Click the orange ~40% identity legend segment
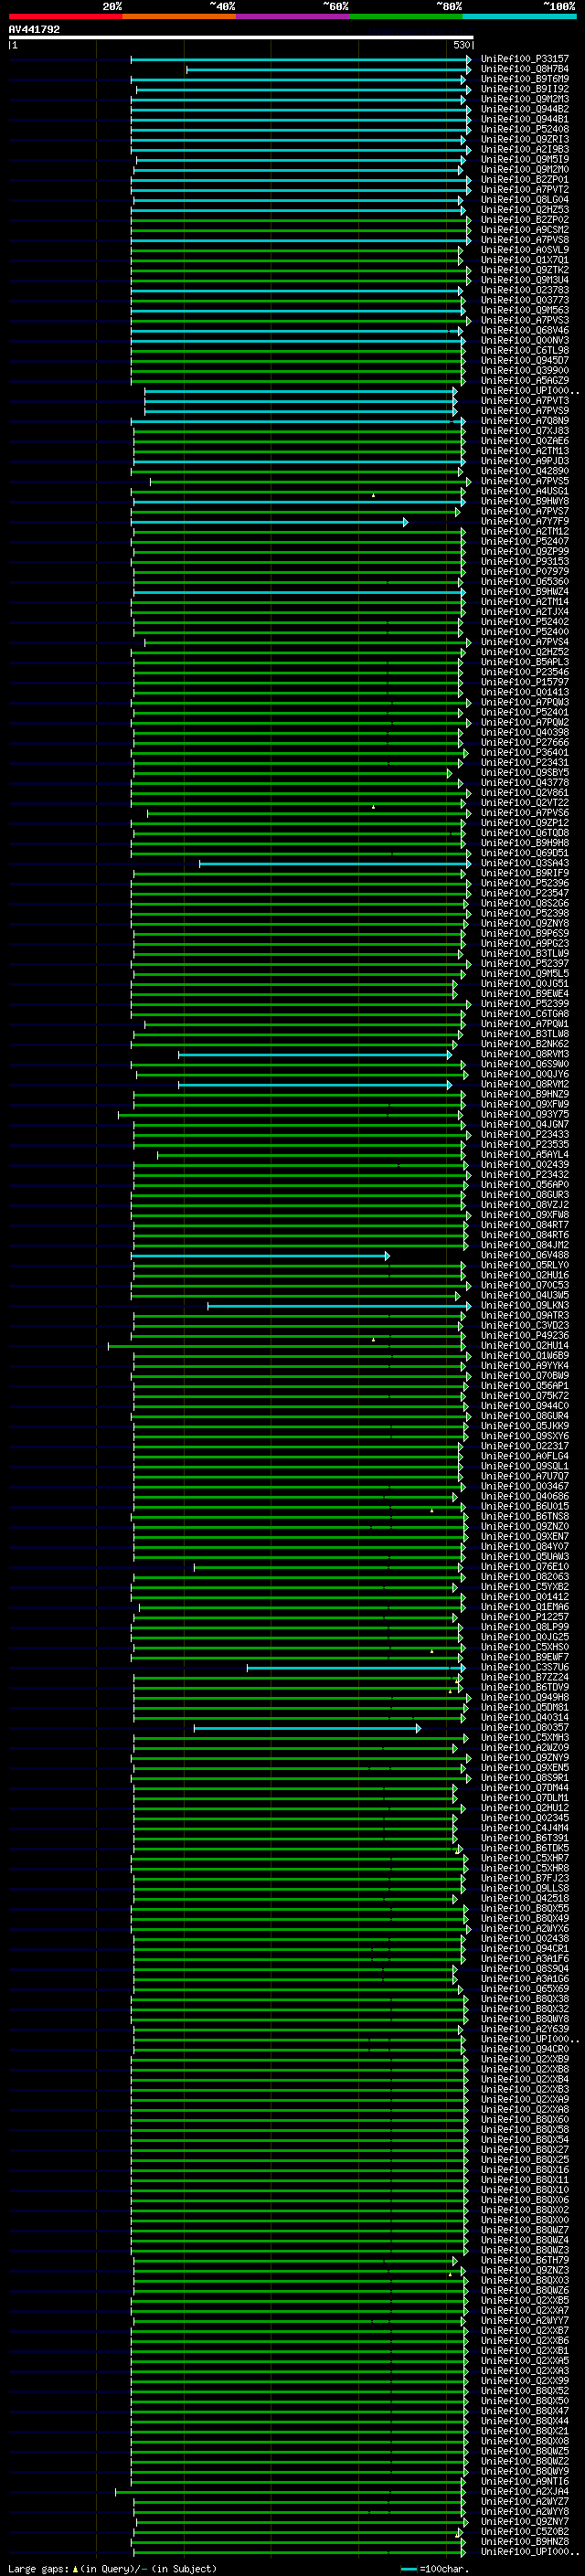The image size is (585, 2576). click(179, 16)
